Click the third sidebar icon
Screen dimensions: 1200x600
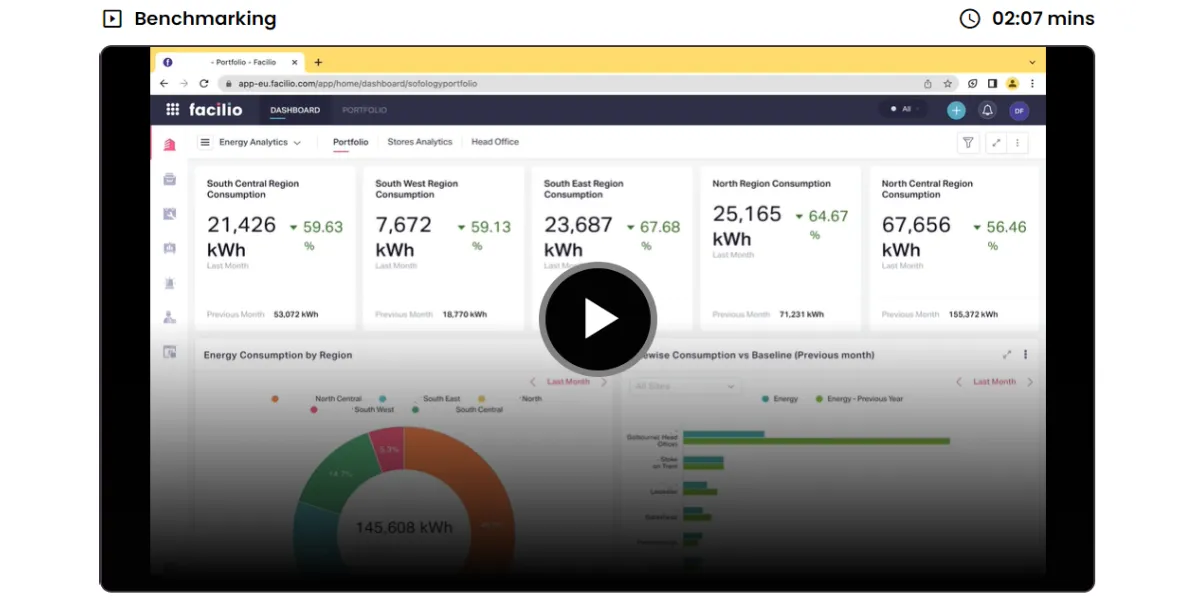tap(169, 213)
